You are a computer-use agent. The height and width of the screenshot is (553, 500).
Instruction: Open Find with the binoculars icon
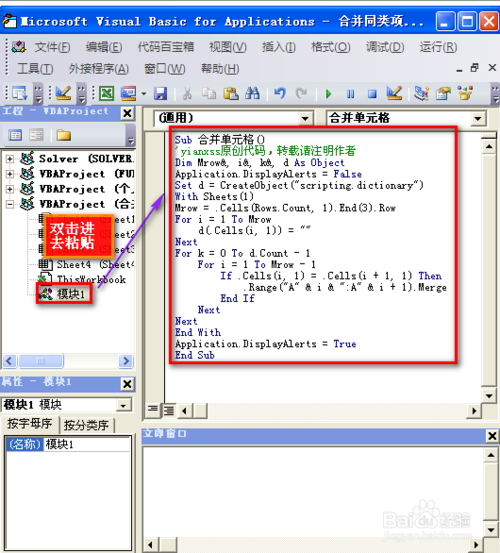tap(252, 93)
